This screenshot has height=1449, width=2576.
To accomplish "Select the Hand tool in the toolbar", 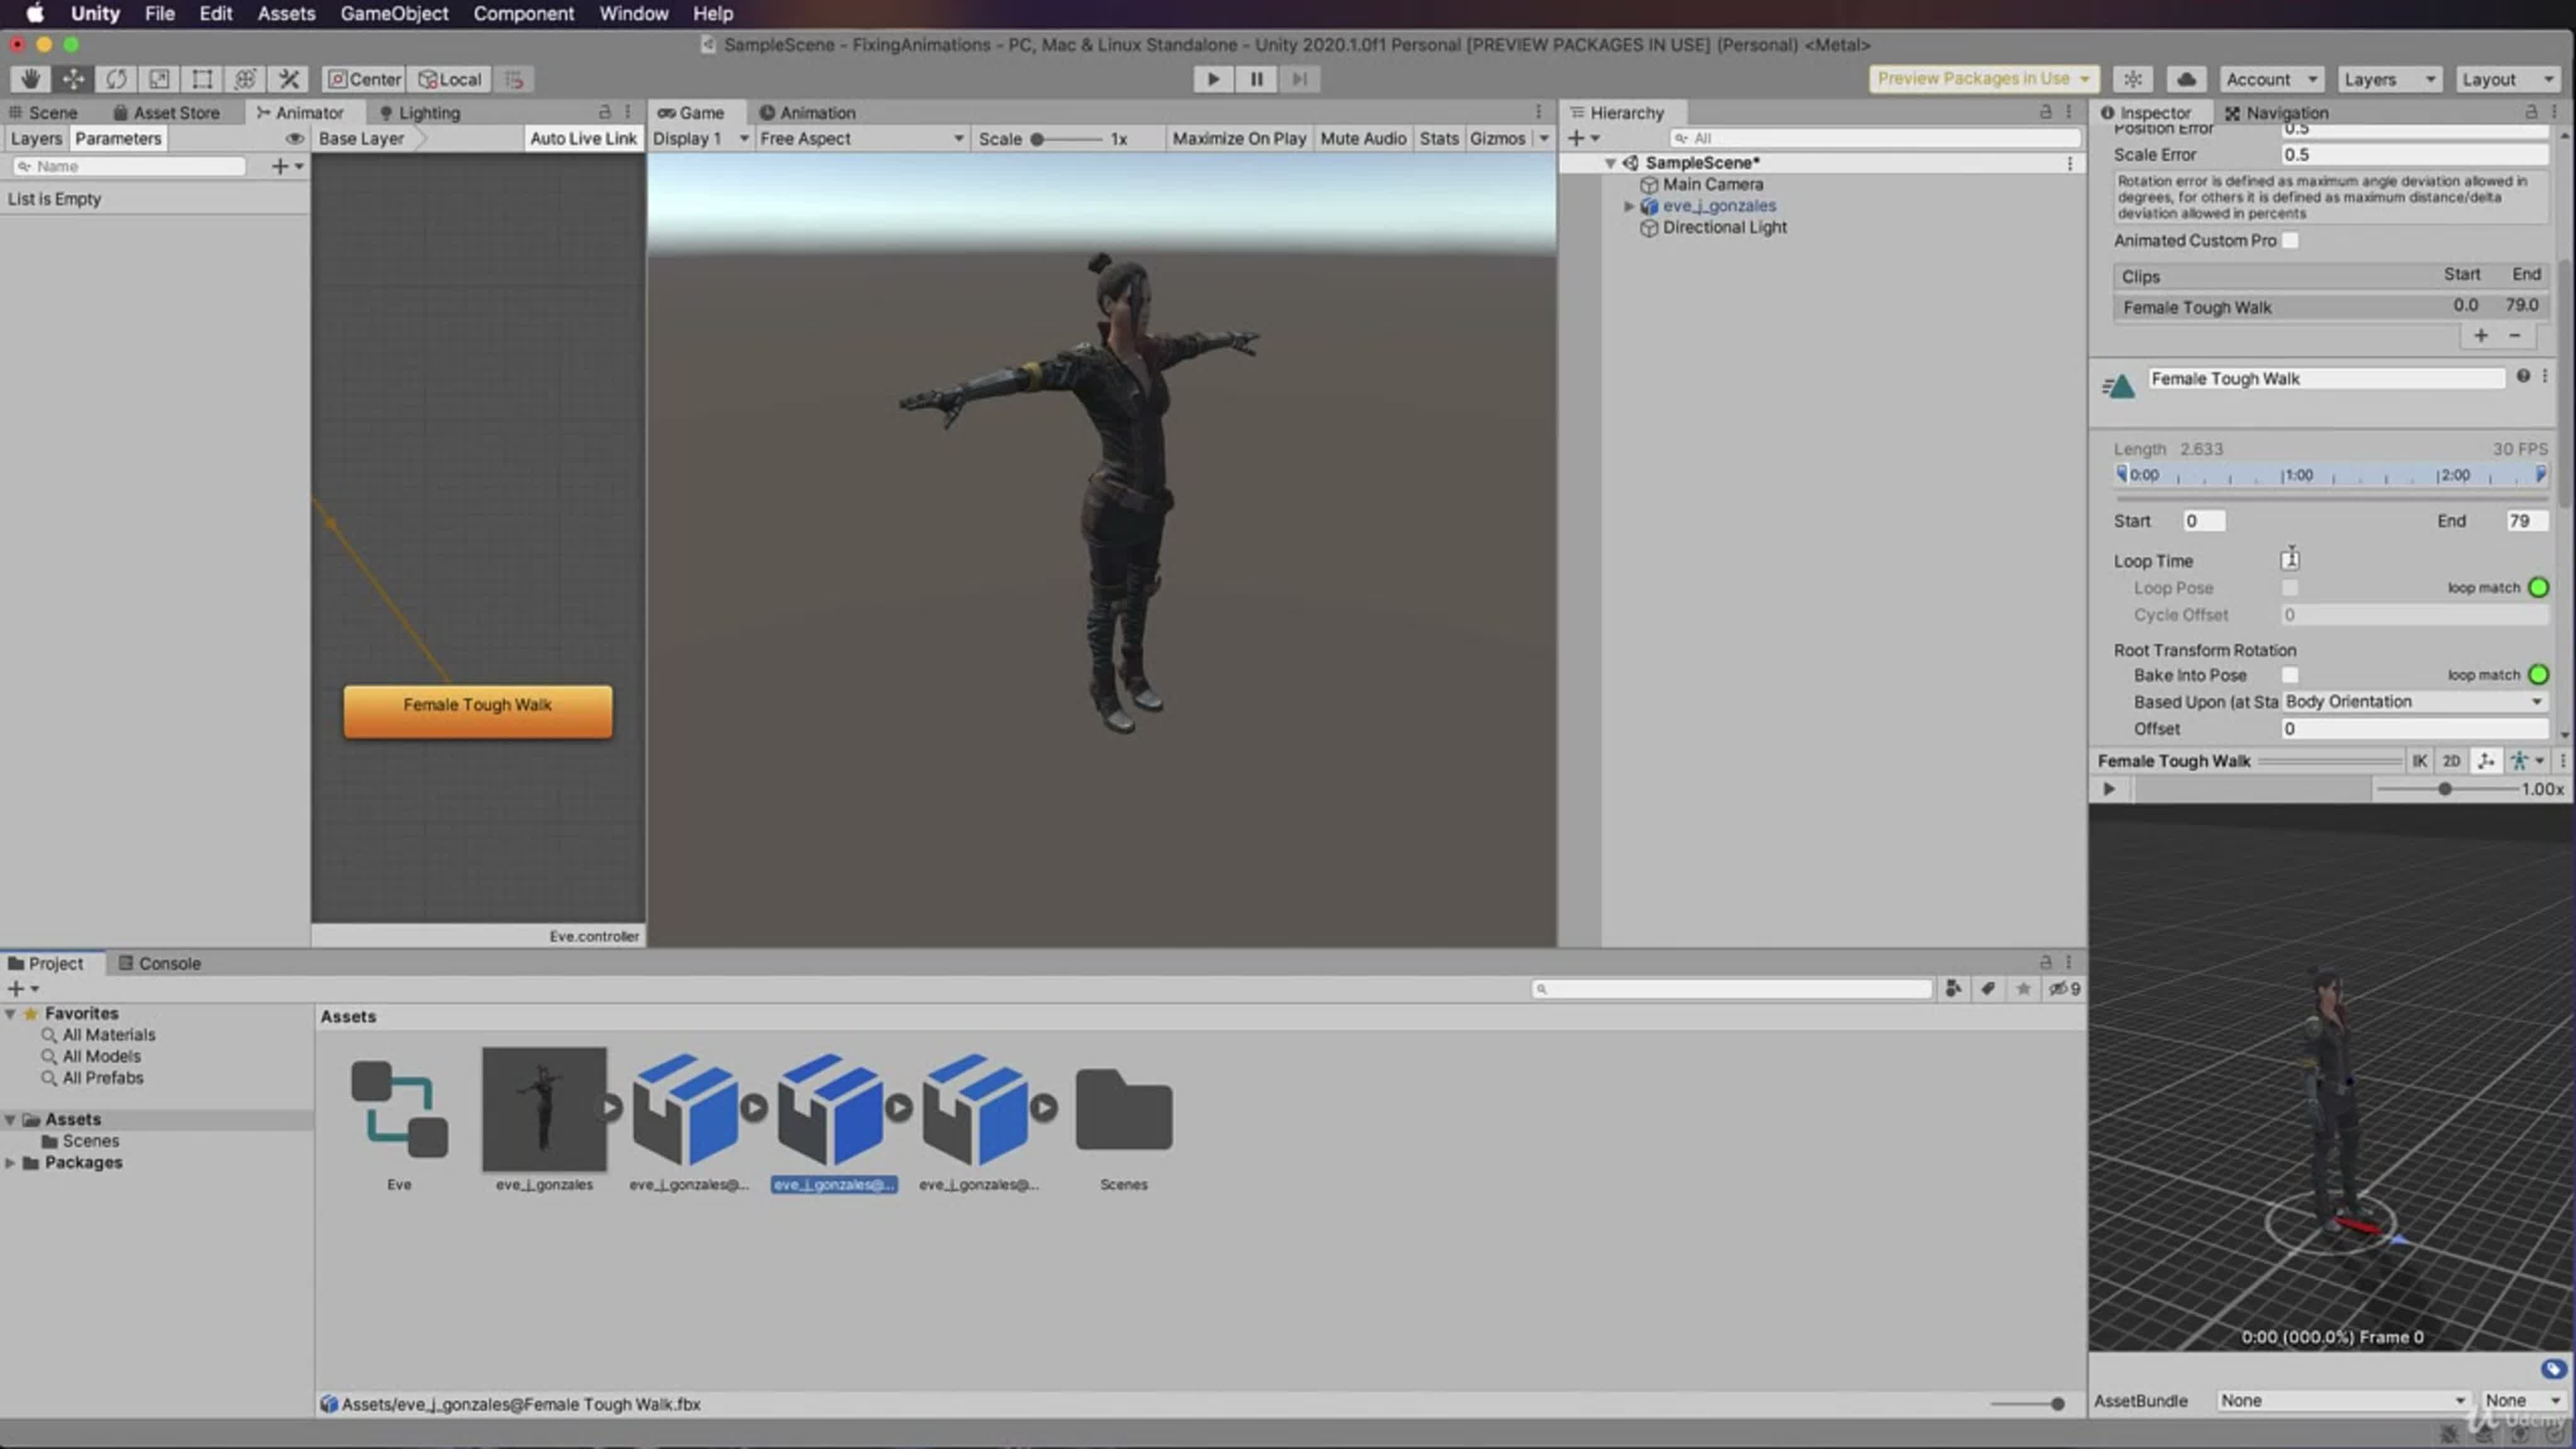I will tap(30, 79).
